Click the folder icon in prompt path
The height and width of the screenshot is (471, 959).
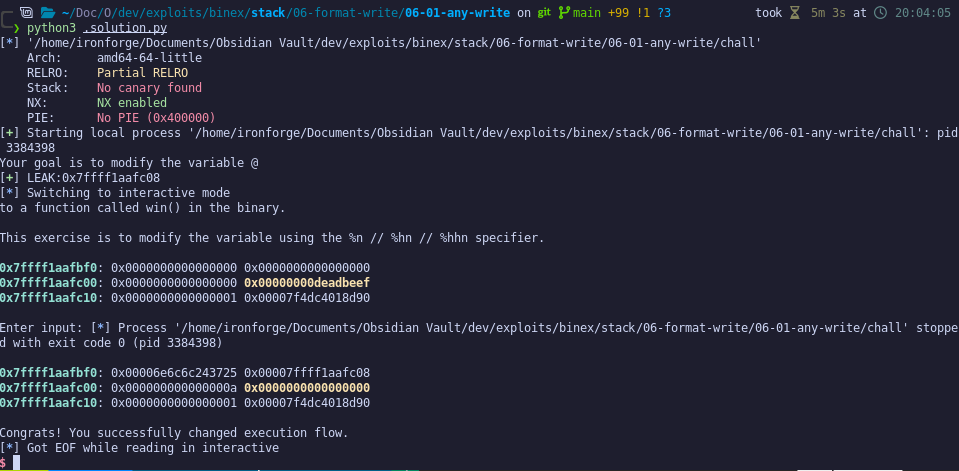pos(48,12)
